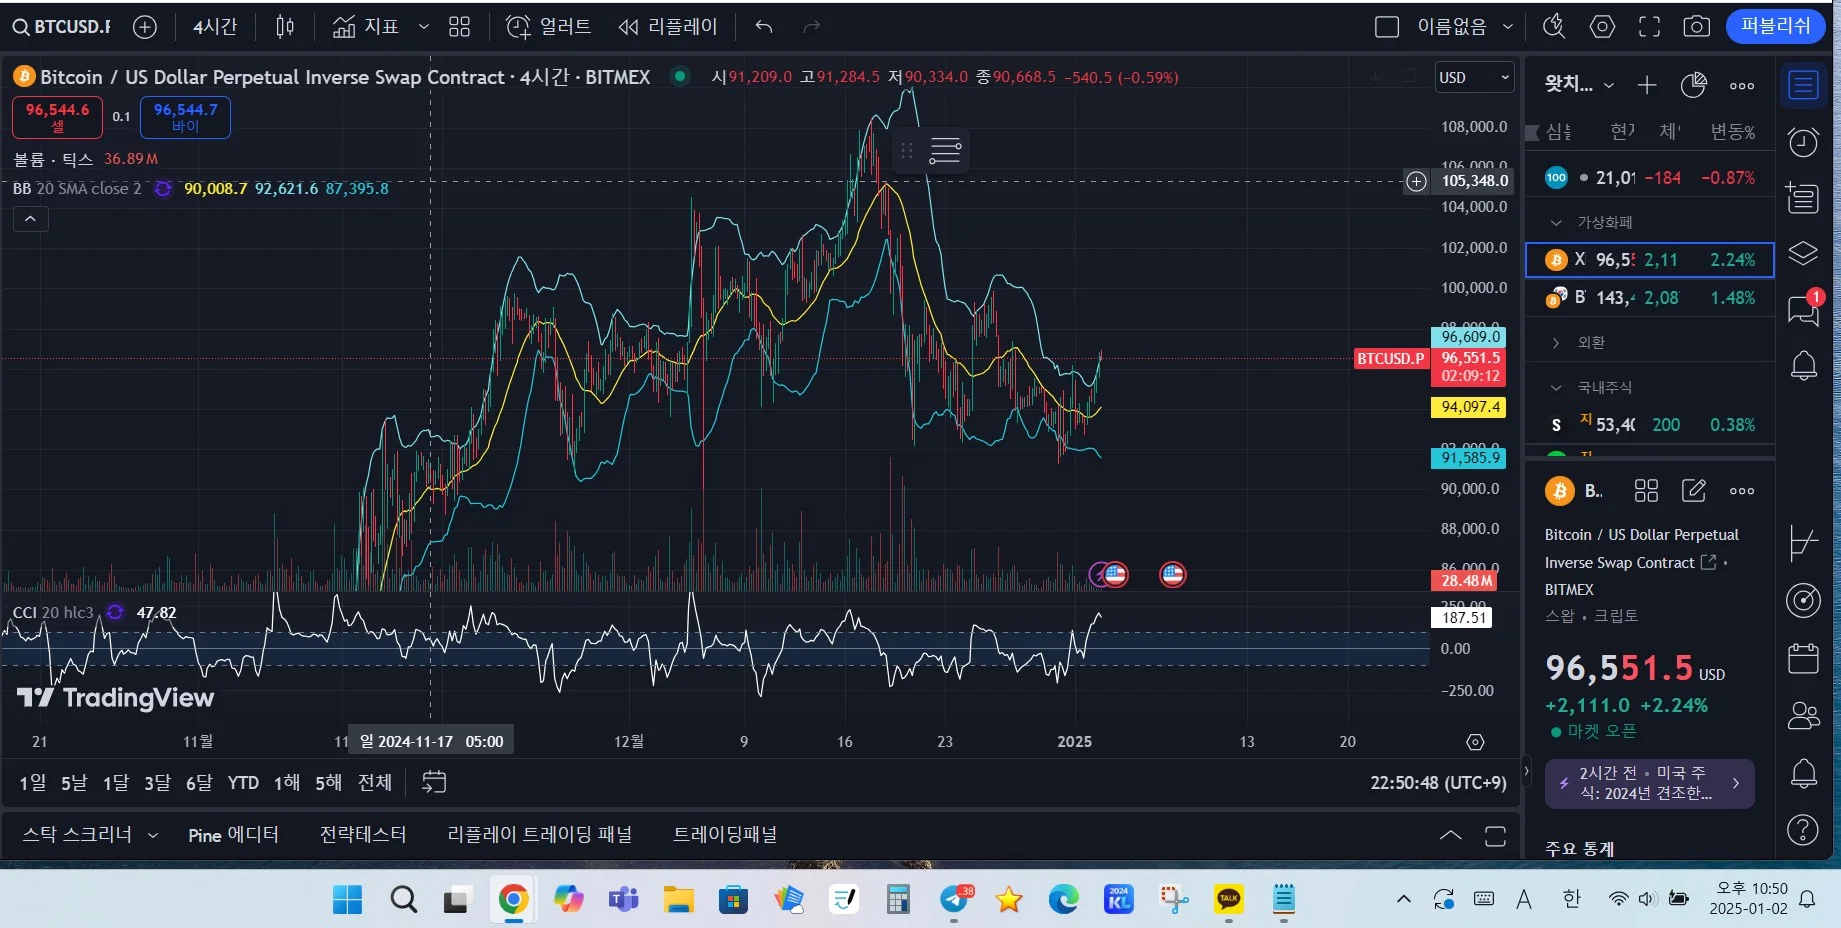This screenshot has height=928, width=1841.
Task: Toggle the unnamed layout checkbox square
Action: (1387, 27)
